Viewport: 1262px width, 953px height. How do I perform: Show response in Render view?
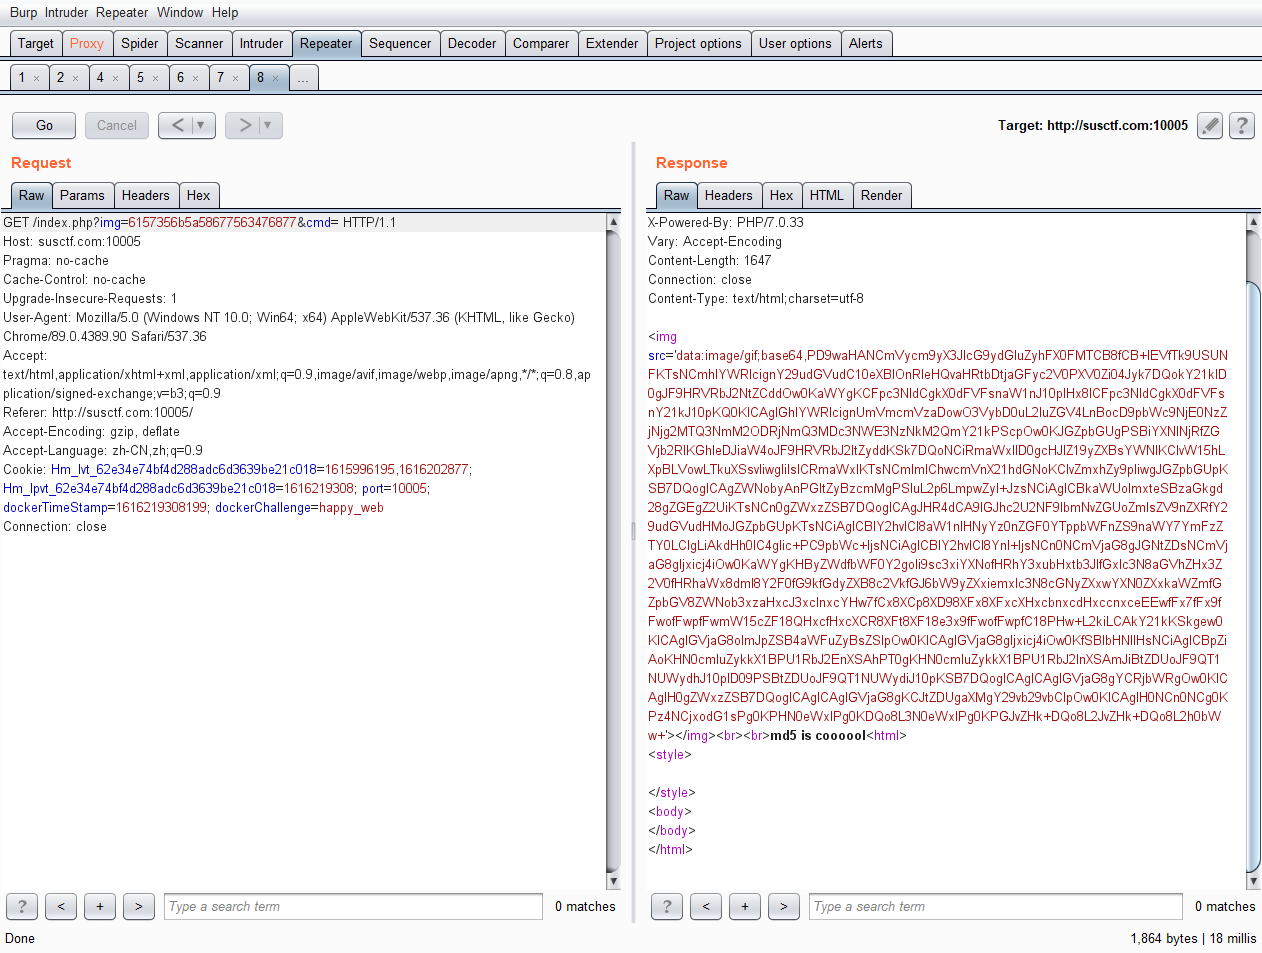881,195
